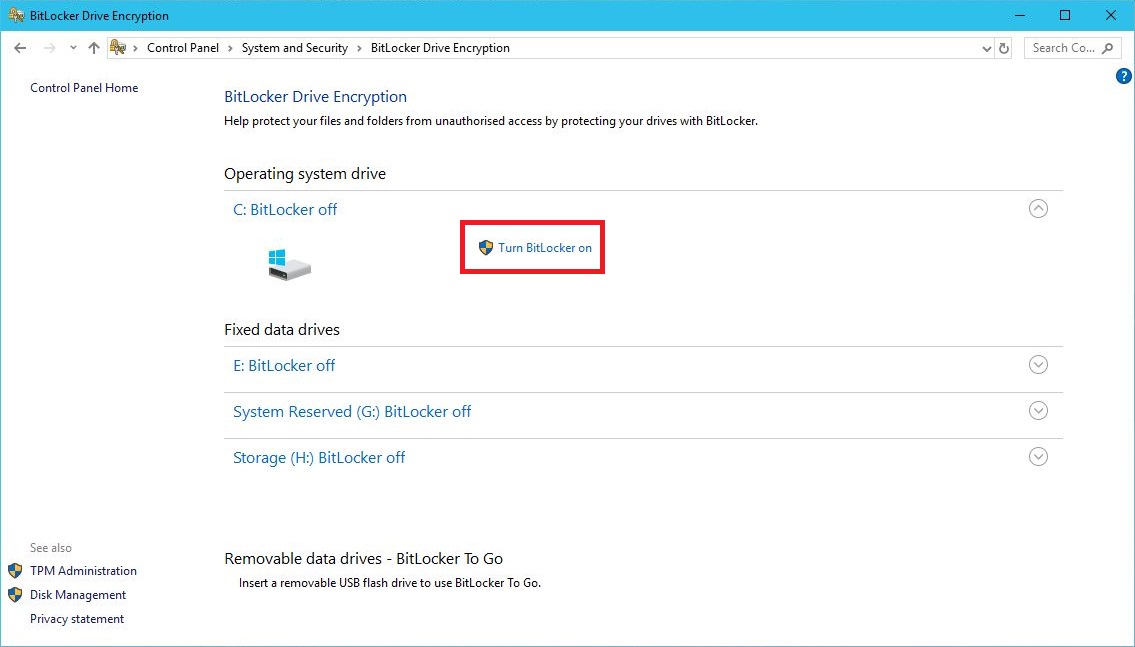1135x647 pixels.
Task: Select Control Panel in the breadcrumb
Action: (182, 48)
